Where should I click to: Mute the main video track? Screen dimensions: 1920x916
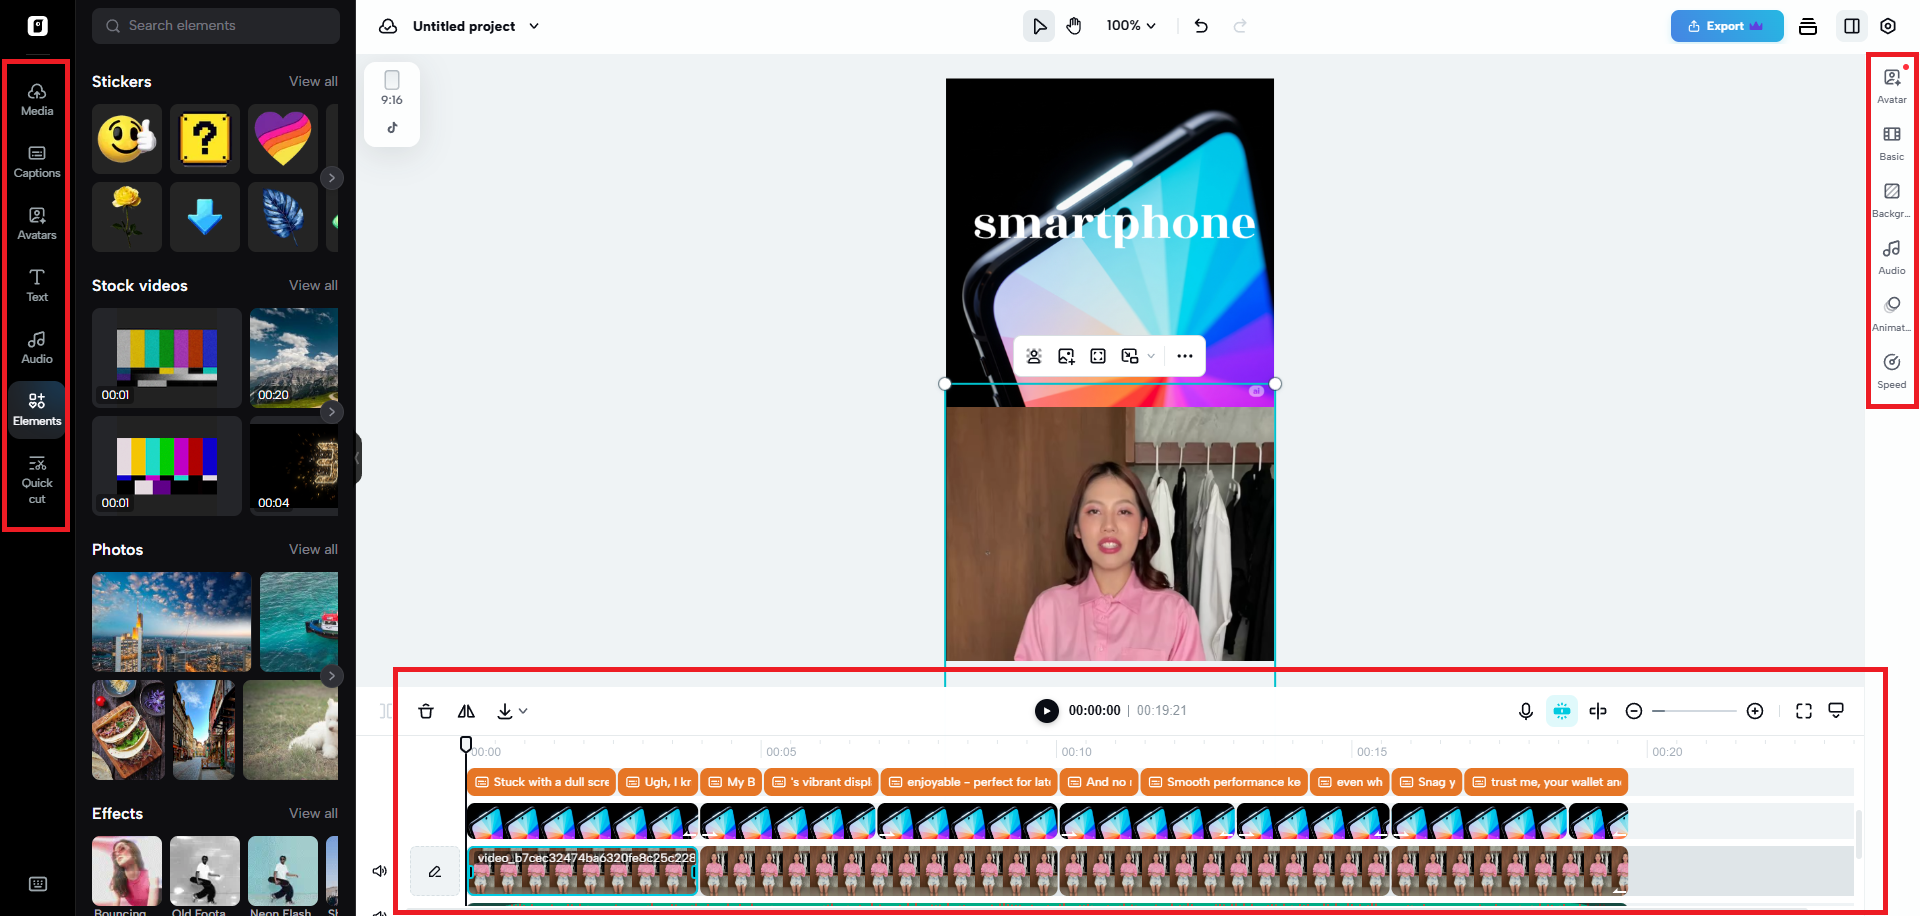point(379,870)
